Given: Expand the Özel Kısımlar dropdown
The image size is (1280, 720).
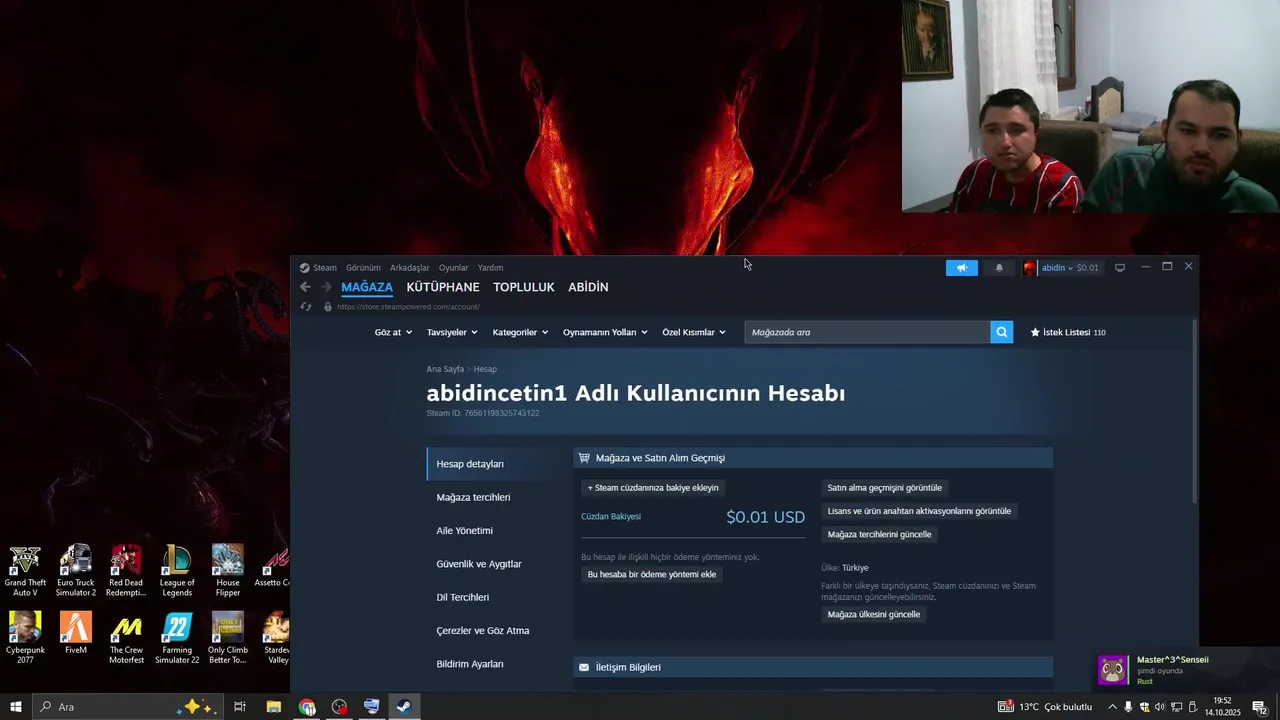Looking at the screenshot, I should tap(694, 332).
